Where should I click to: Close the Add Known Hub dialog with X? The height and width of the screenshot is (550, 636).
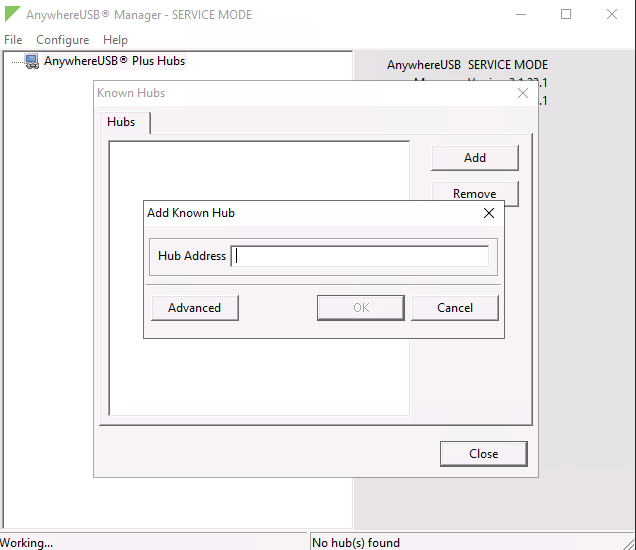tap(488, 213)
